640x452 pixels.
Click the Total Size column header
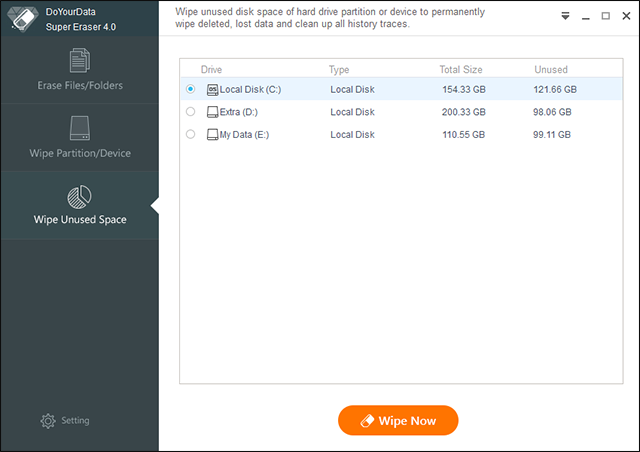pyautogui.click(x=461, y=69)
